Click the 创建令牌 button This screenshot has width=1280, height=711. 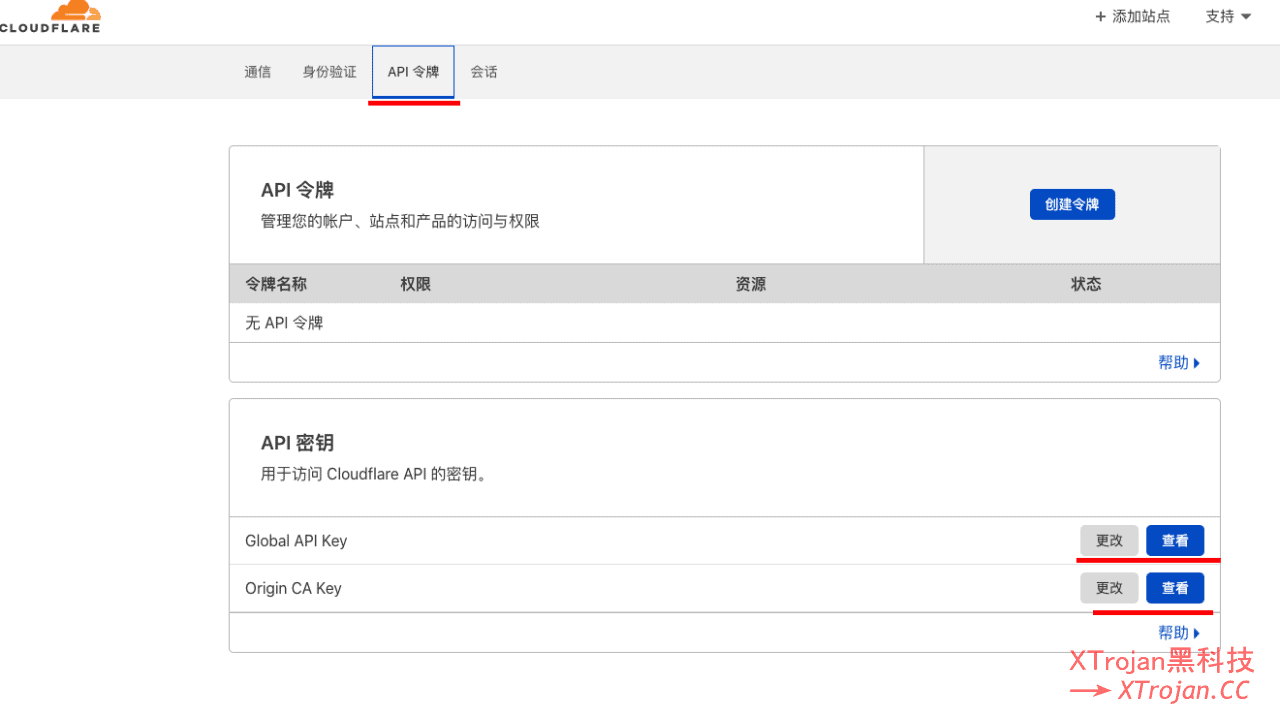tap(1072, 204)
